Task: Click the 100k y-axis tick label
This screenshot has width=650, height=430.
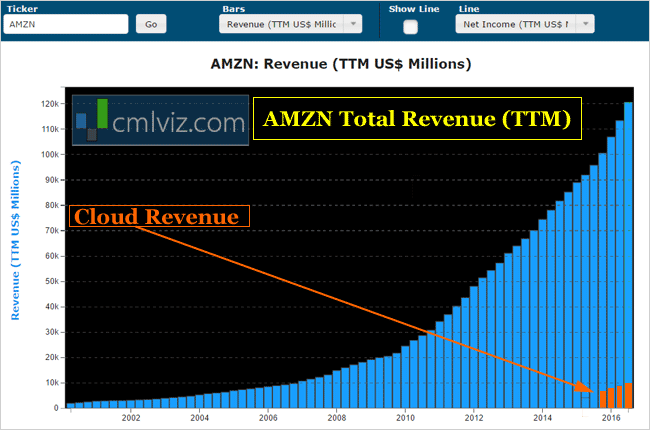Action: click(x=50, y=154)
